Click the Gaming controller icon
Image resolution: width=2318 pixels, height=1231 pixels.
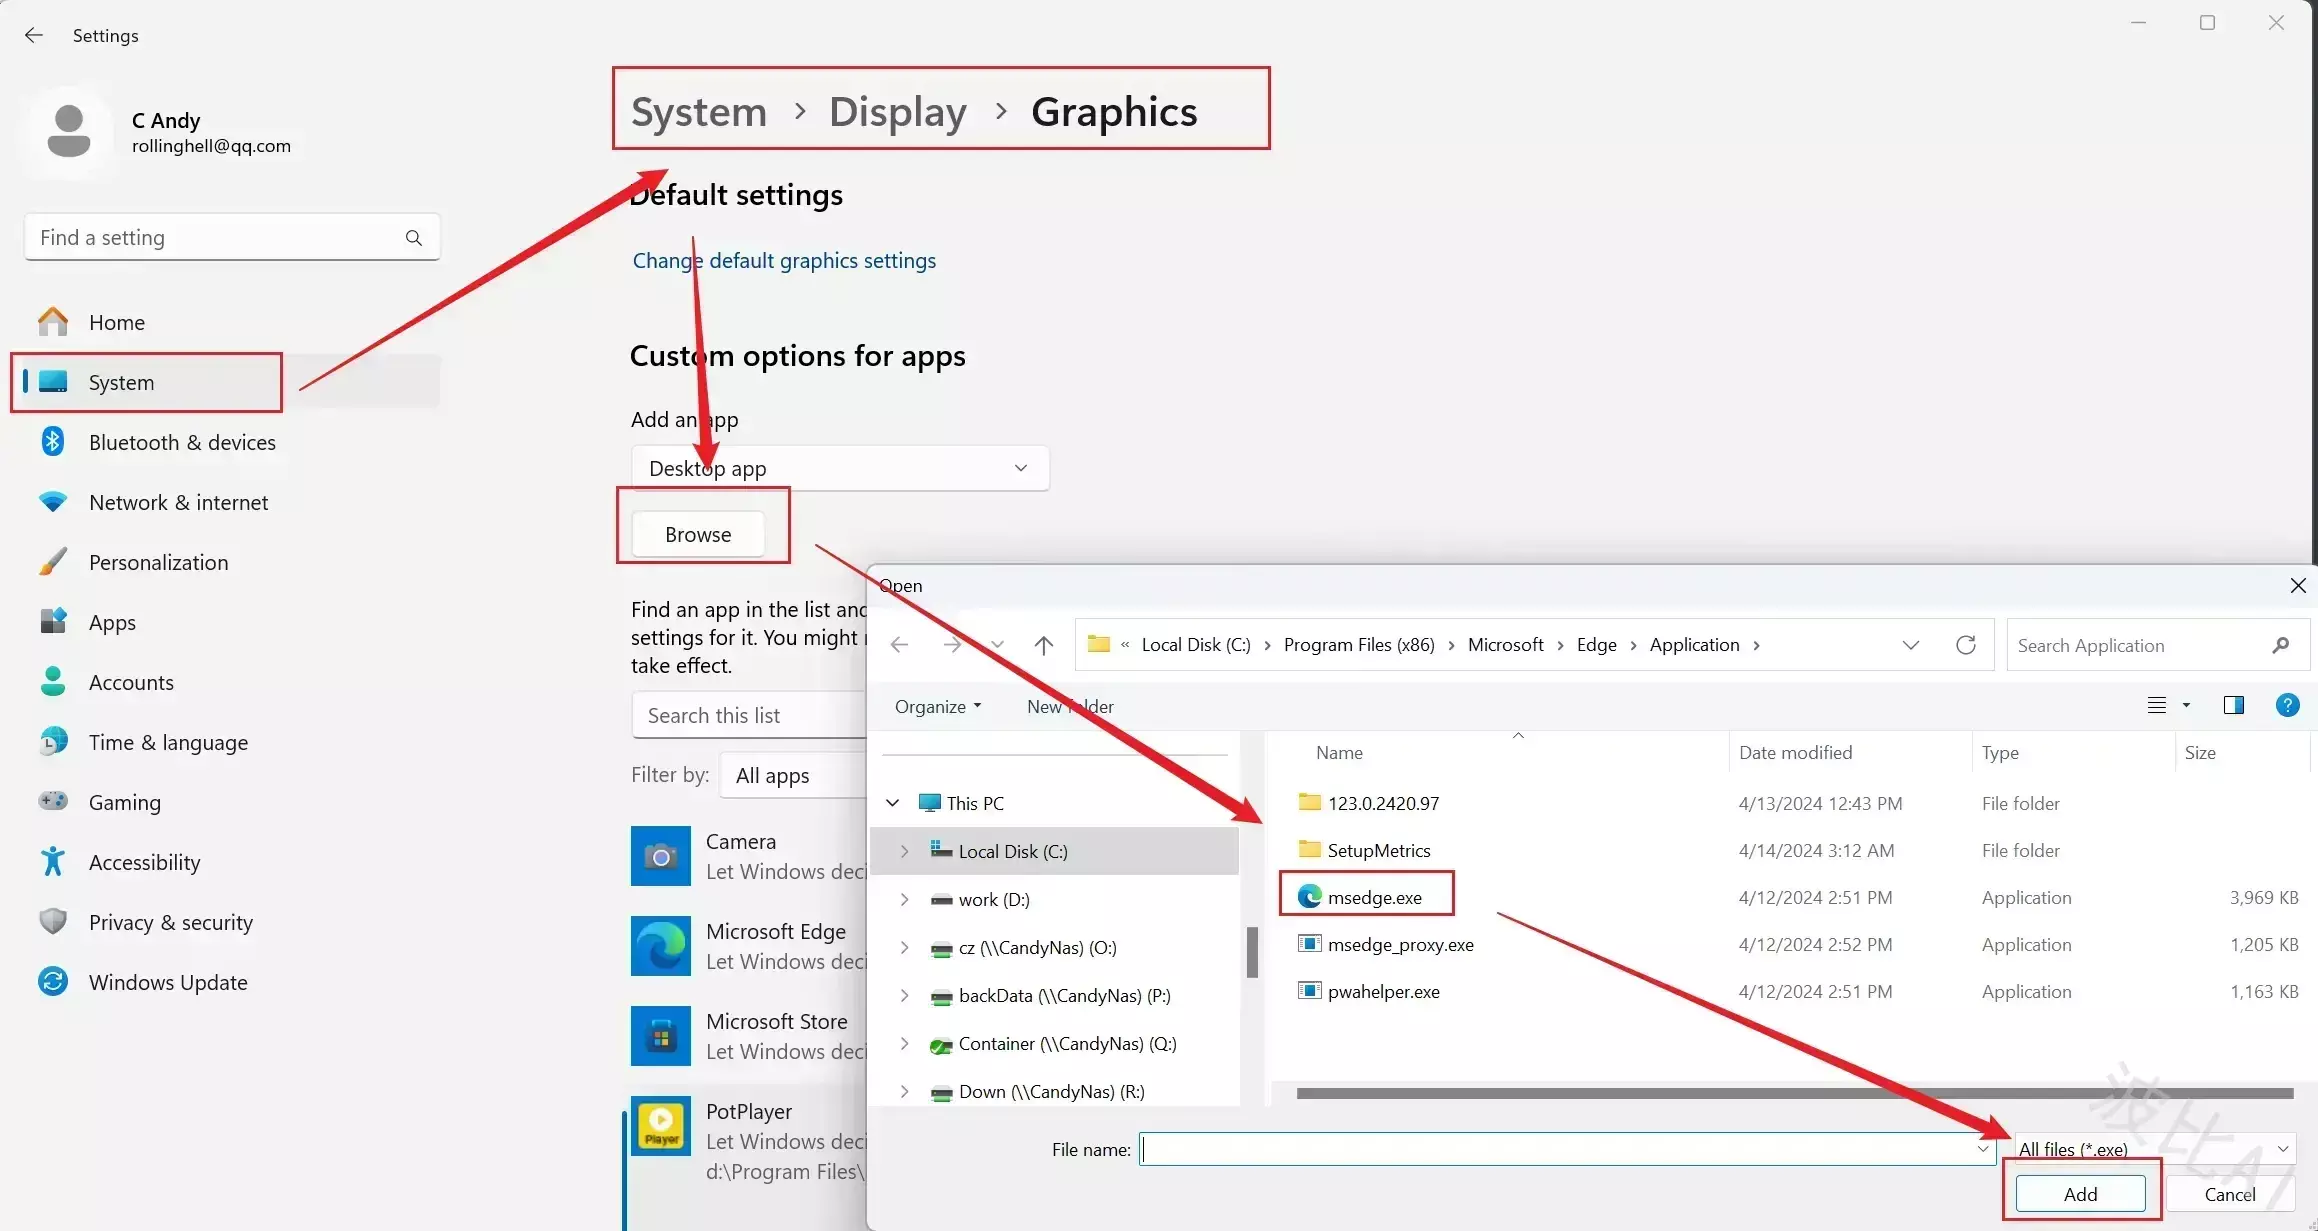pos(53,802)
